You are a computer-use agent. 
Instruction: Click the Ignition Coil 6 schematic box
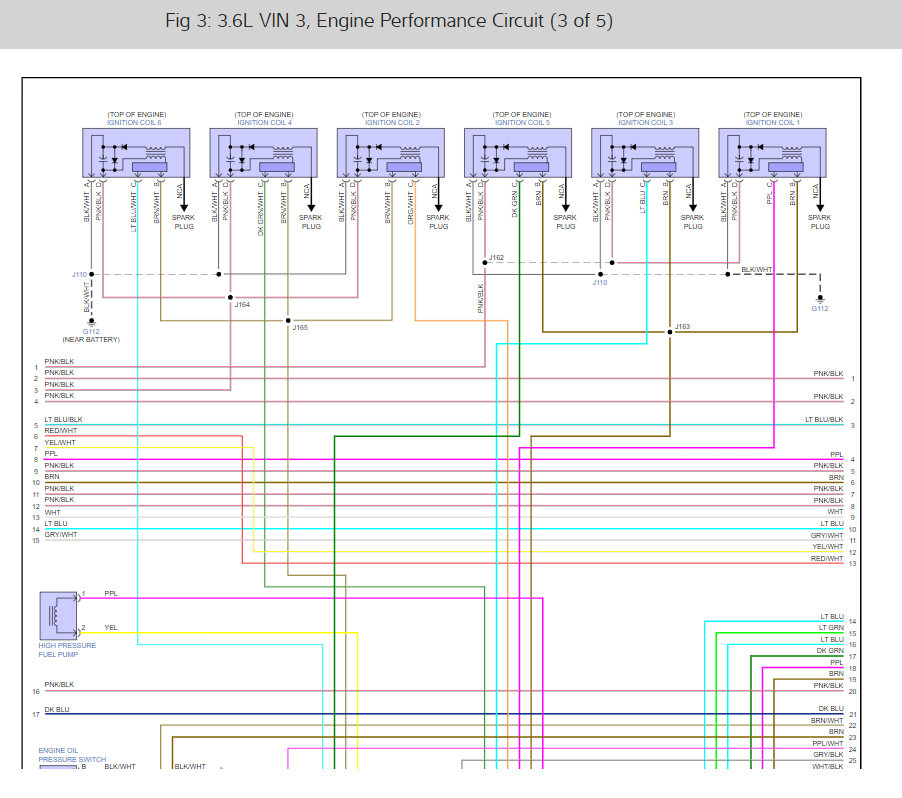[x=136, y=152]
